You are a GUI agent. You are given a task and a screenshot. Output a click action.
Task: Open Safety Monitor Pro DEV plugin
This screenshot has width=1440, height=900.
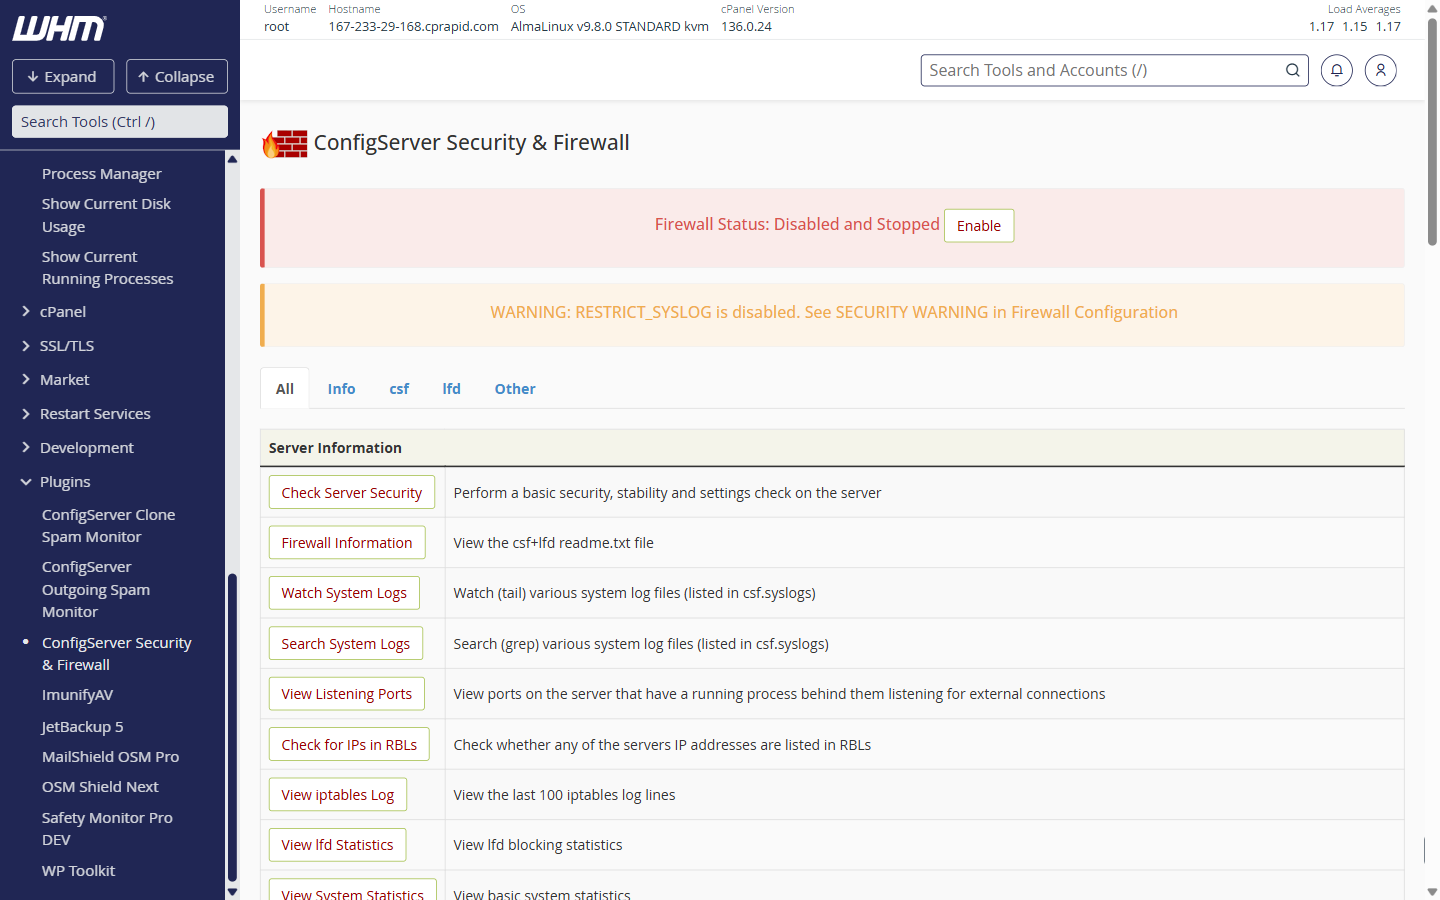click(x=107, y=829)
